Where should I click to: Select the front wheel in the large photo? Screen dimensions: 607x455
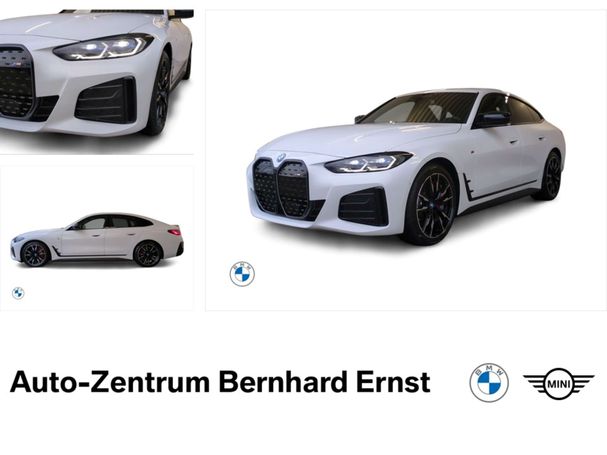430,206
